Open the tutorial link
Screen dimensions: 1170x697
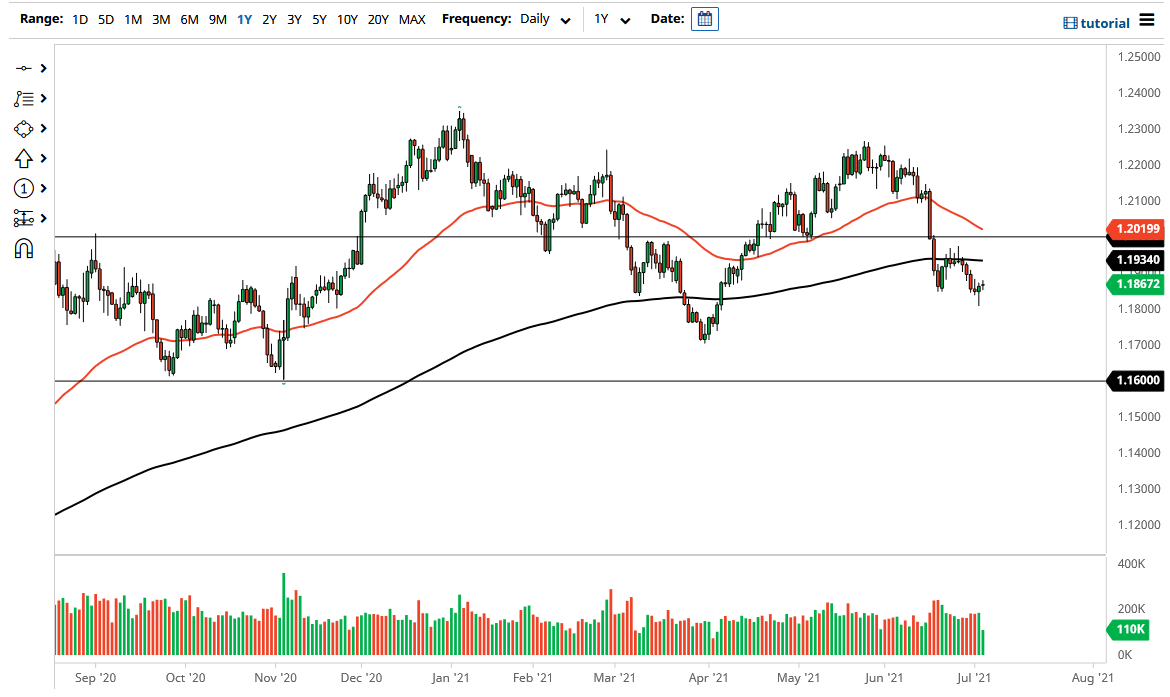click(x=1095, y=23)
